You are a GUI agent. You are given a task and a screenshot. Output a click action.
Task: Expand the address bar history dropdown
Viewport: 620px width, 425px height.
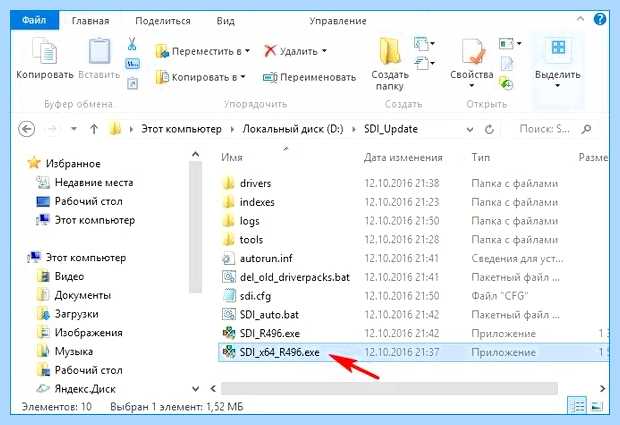(x=470, y=129)
